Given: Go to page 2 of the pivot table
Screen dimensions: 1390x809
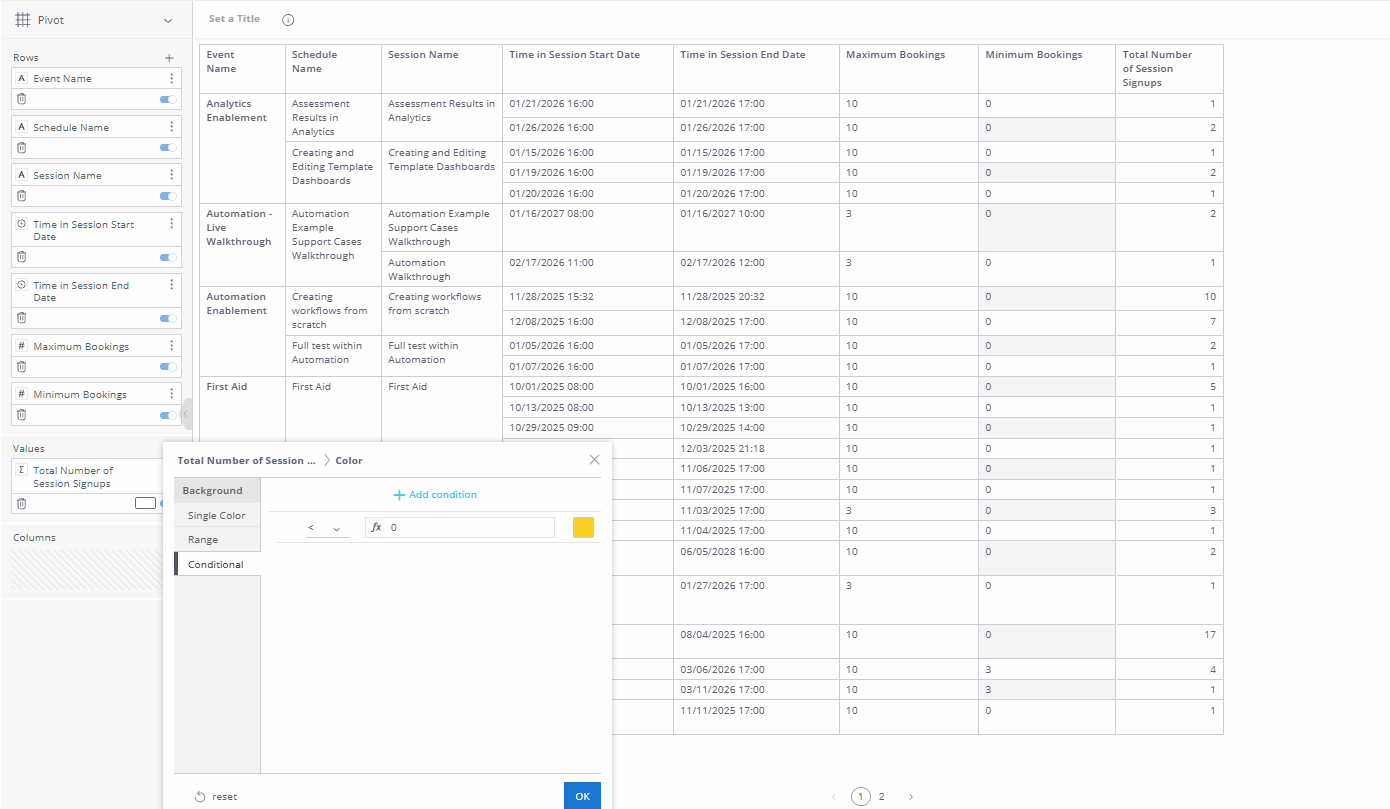Looking at the screenshot, I should click(884, 796).
